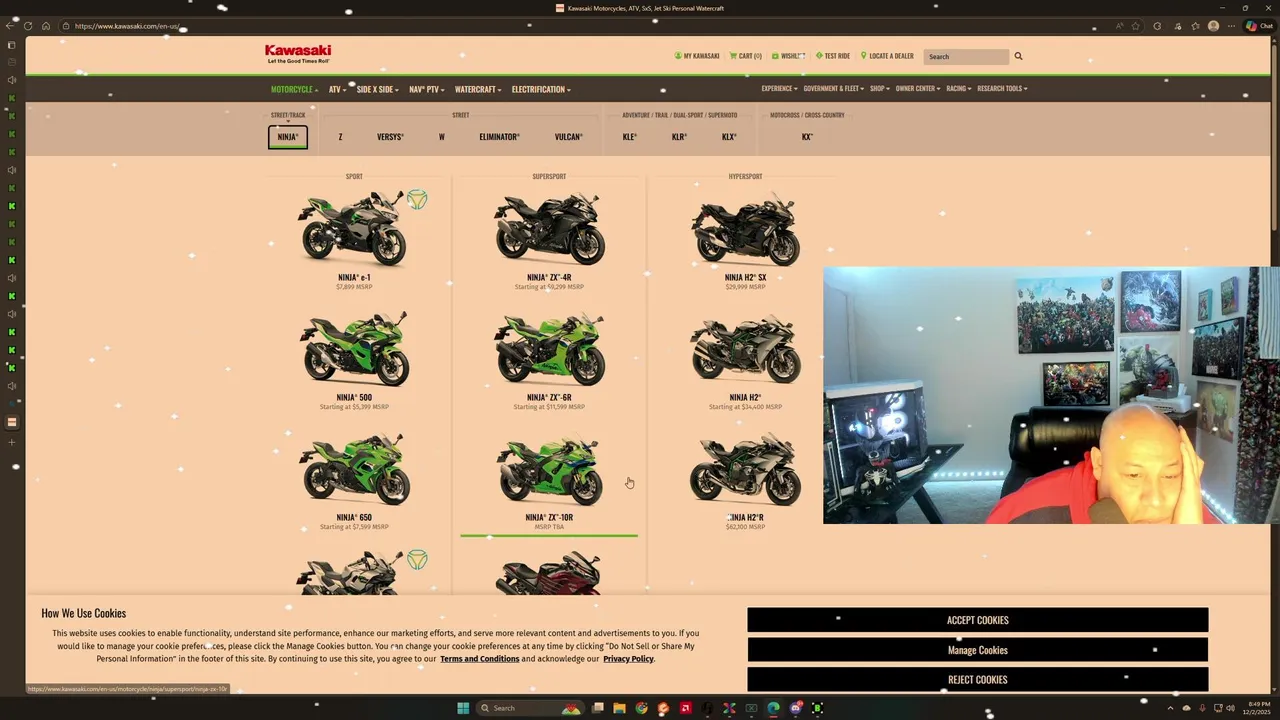Open the browser Chat sidebar button
The width and height of the screenshot is (1280, 720).
point(1259,26)
